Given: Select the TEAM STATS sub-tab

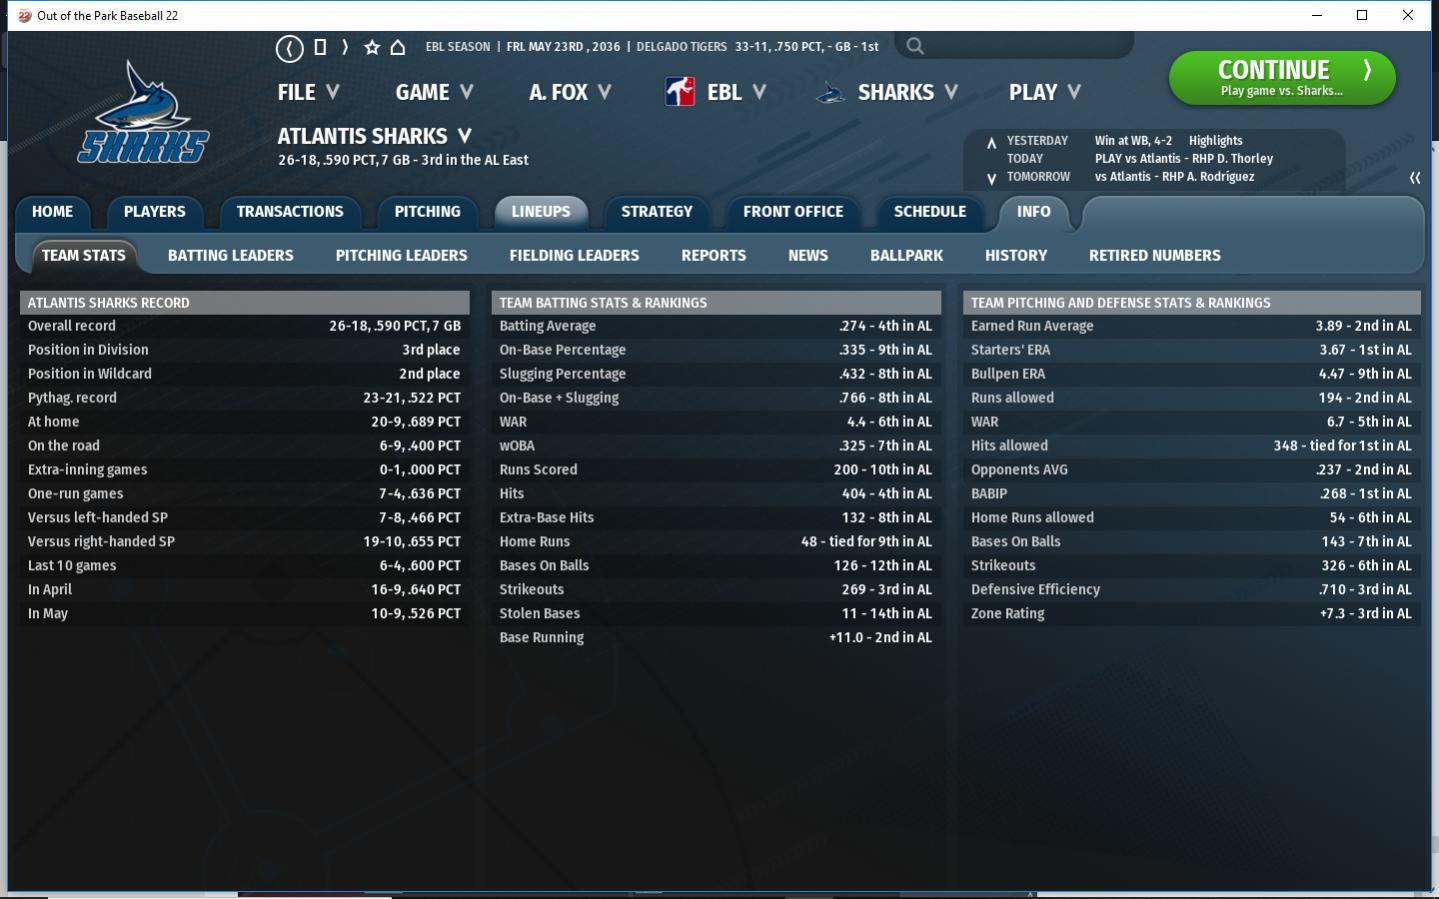Looking at the screenshot, I should (x=84, y=256).
